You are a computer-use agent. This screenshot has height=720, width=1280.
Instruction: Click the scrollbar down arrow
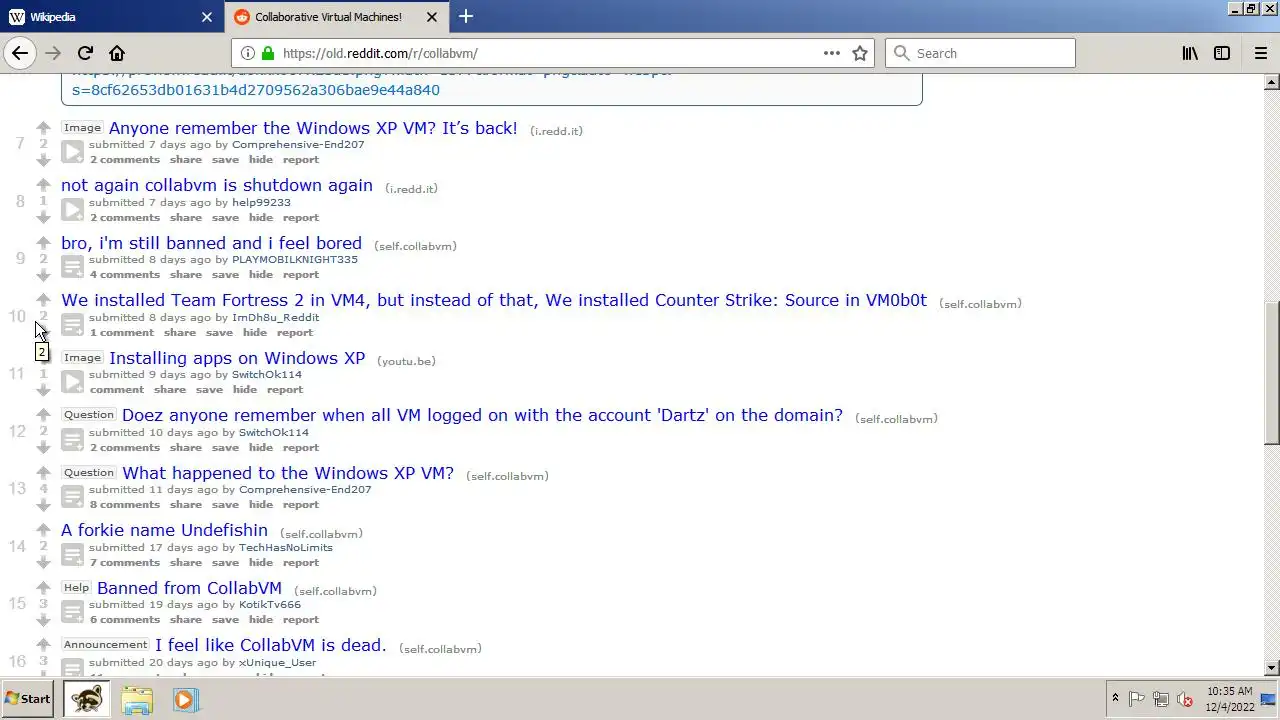(x=1271, y=668)
